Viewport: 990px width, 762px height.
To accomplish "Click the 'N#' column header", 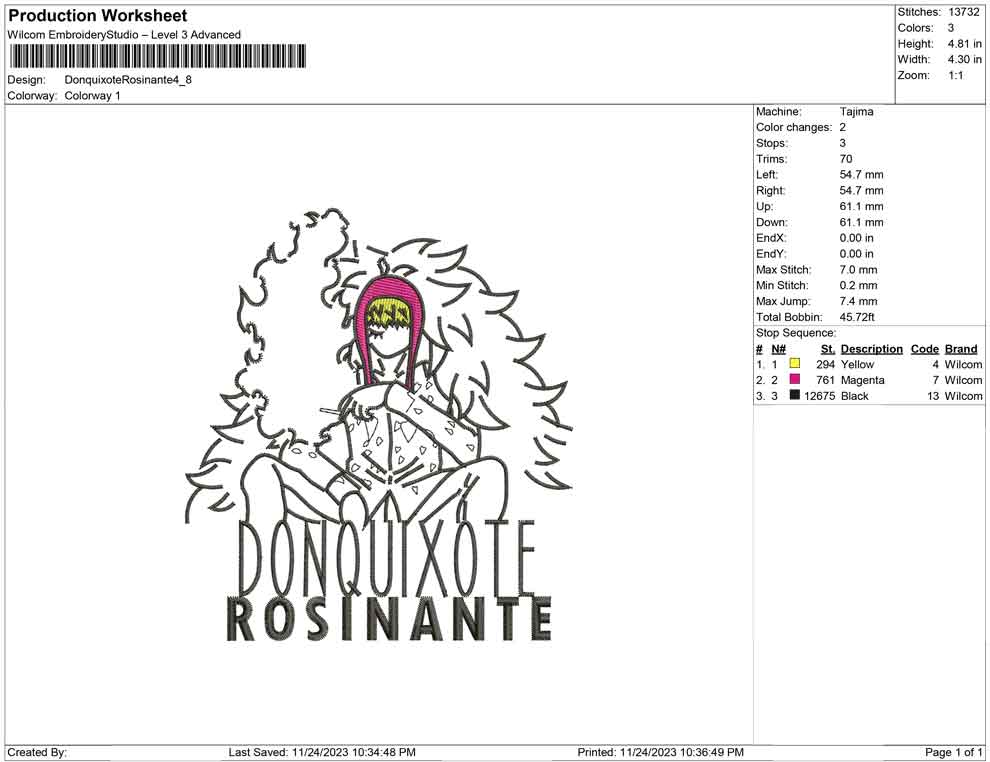I will (x=778, y=348).
